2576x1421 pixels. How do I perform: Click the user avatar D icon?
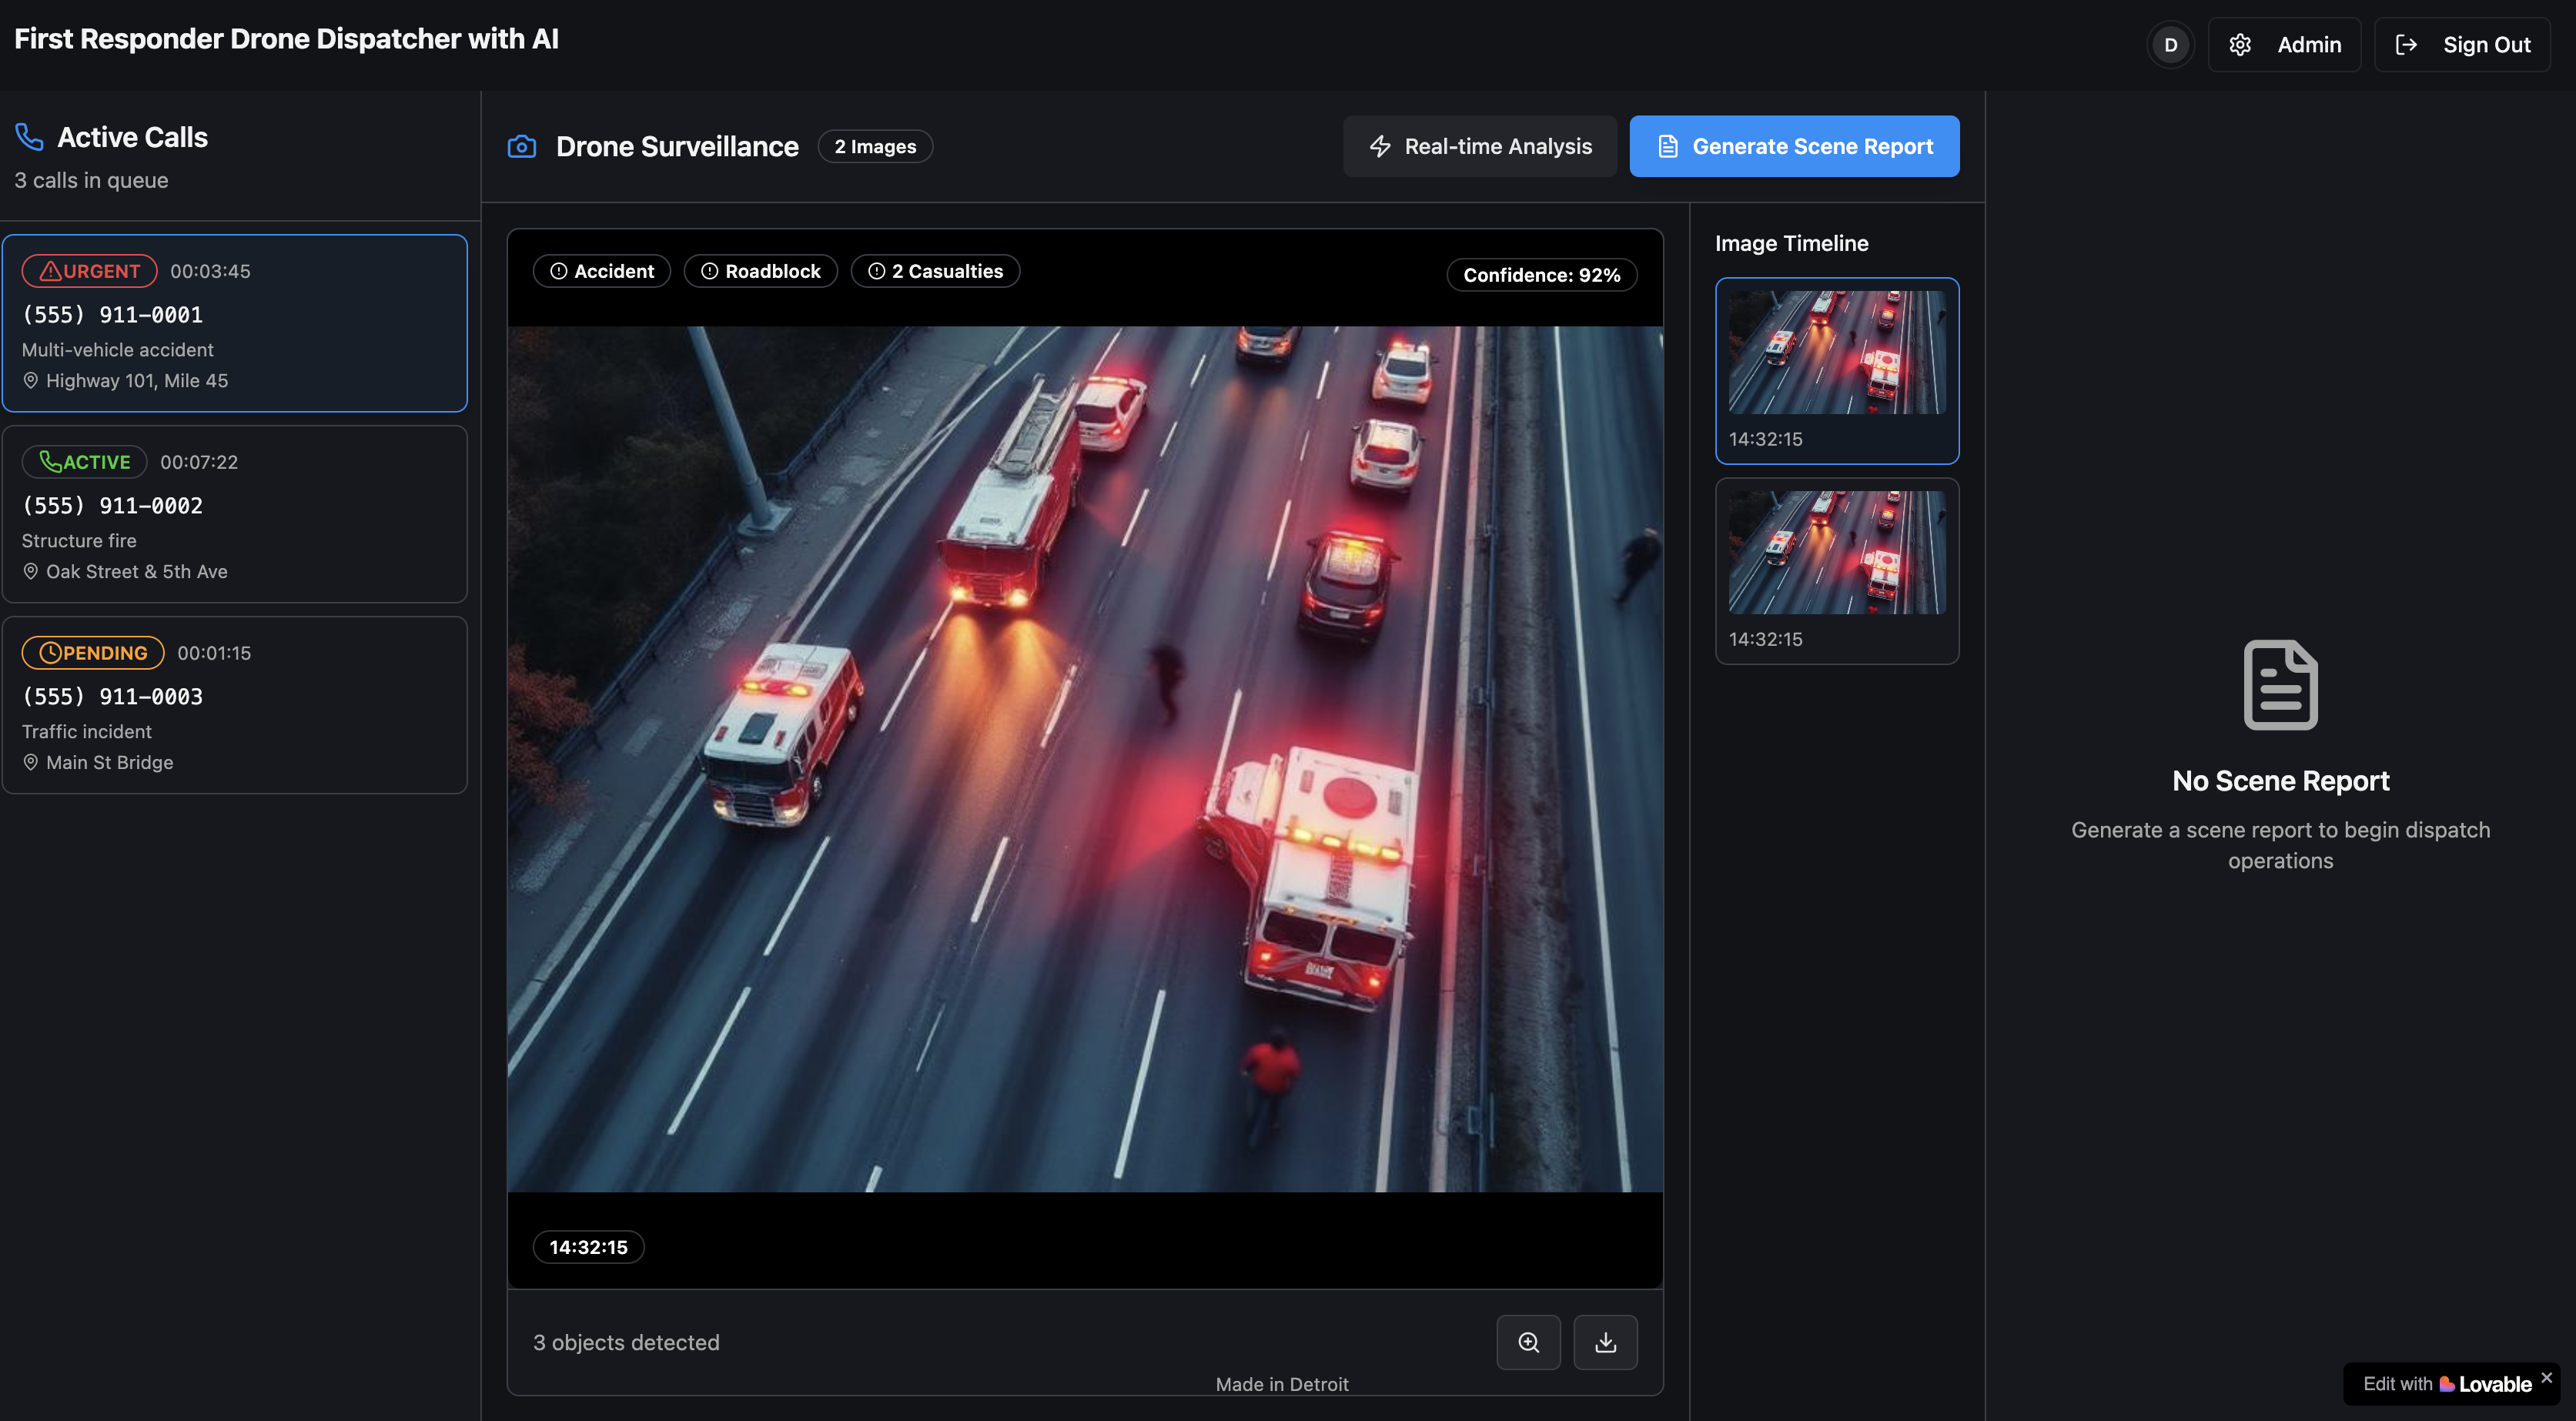point(2170,45)
